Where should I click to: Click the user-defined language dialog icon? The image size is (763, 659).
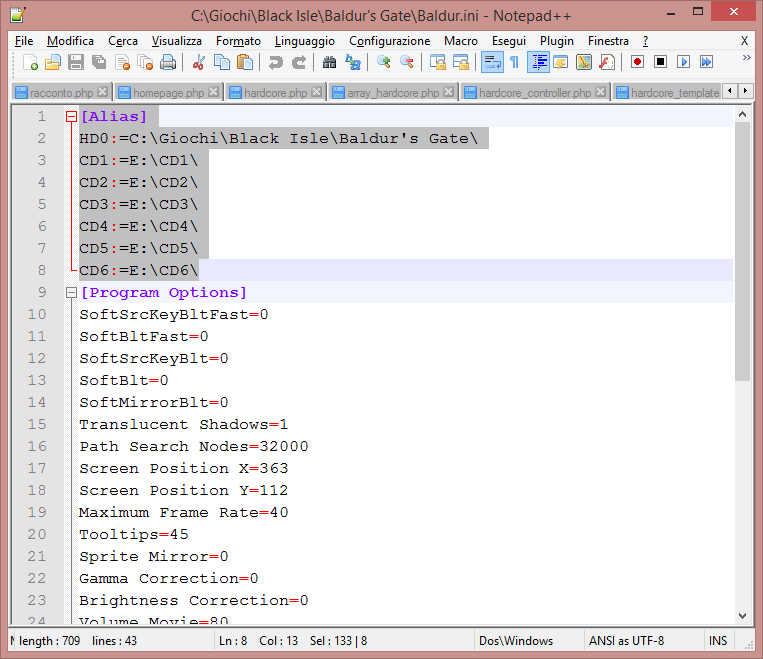pyautogui.click(x=561, y=62)
